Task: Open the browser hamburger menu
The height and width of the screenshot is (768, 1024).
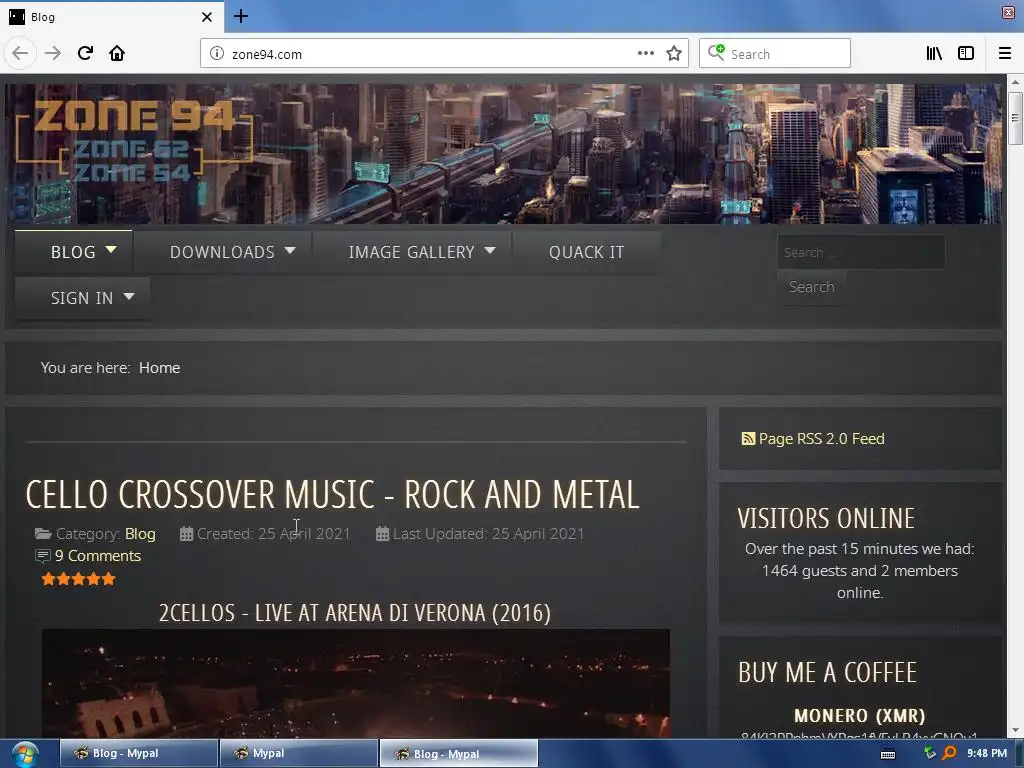Action: (1005, 54)
